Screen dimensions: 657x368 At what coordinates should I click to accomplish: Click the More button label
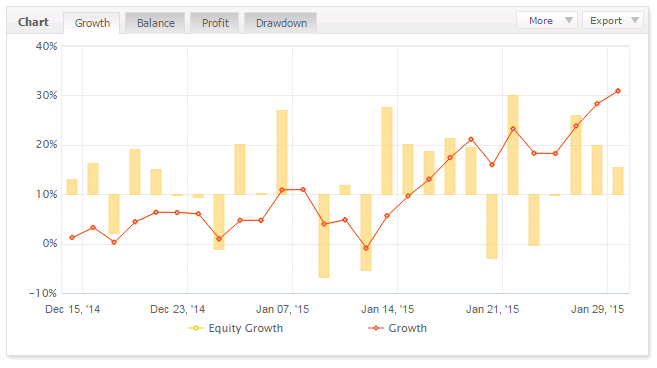point(541,21)
